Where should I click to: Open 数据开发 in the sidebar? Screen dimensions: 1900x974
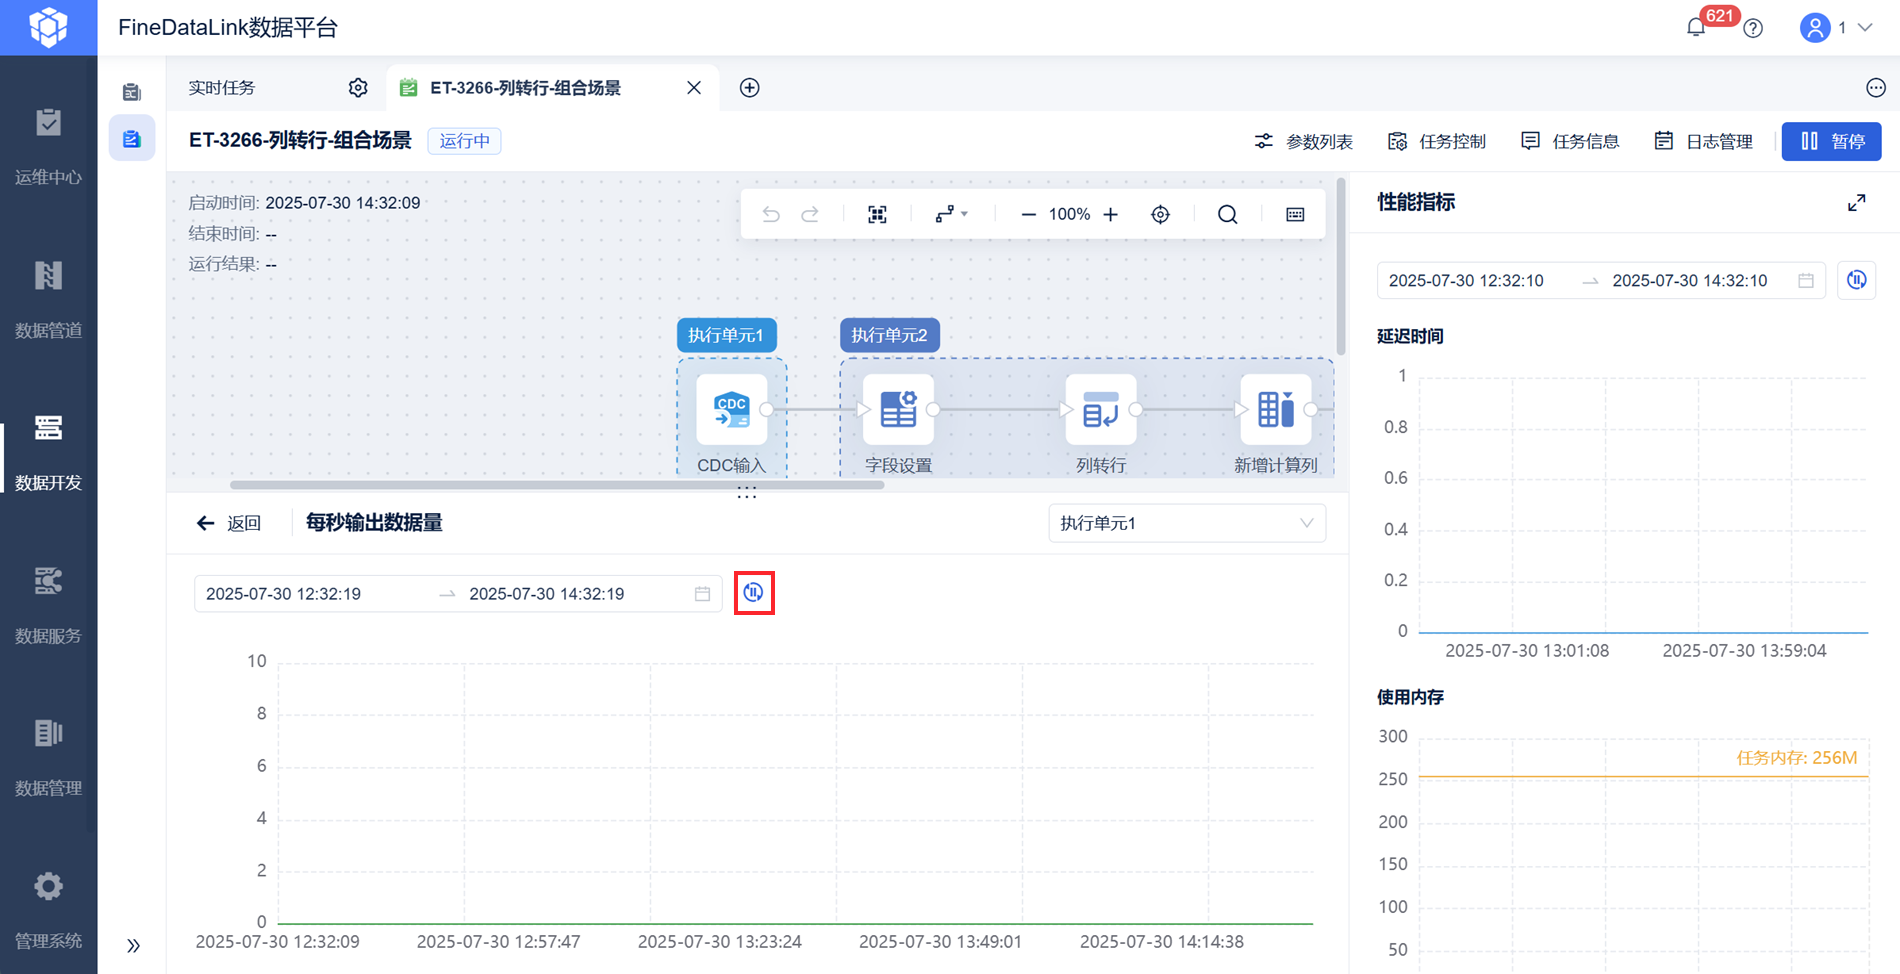coord(48,453)
